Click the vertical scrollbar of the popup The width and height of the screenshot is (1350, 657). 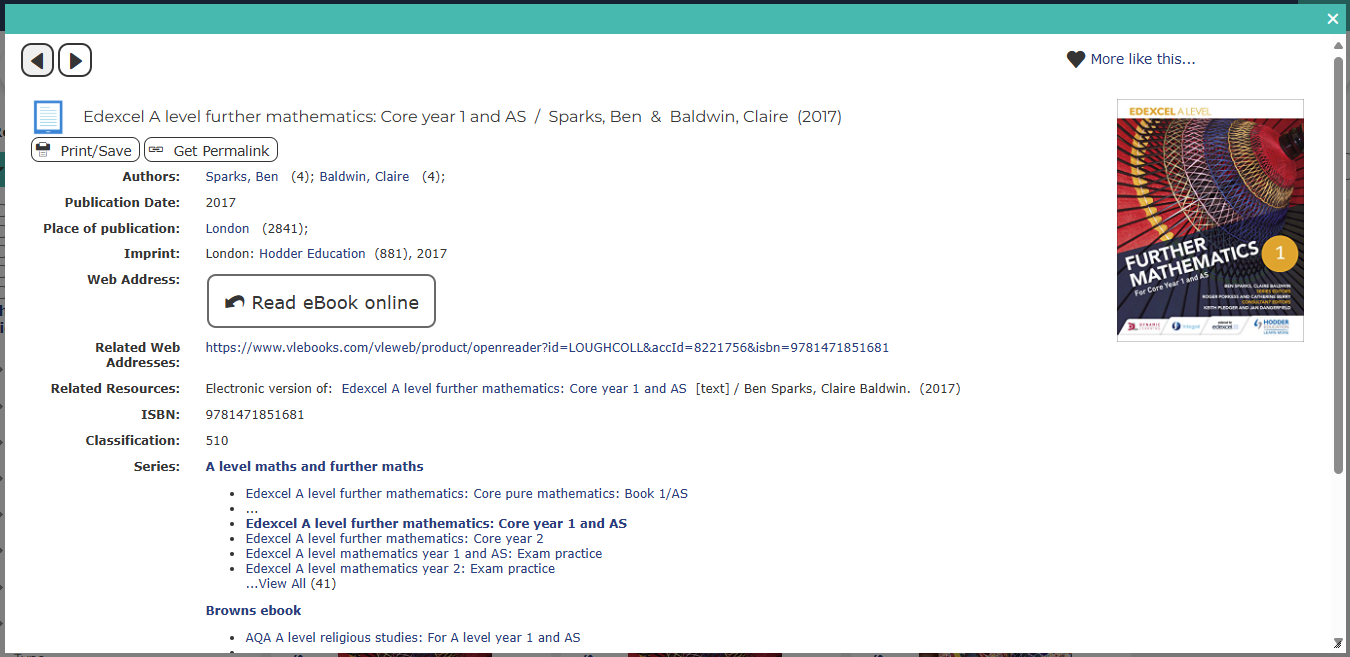point(1338,260)
